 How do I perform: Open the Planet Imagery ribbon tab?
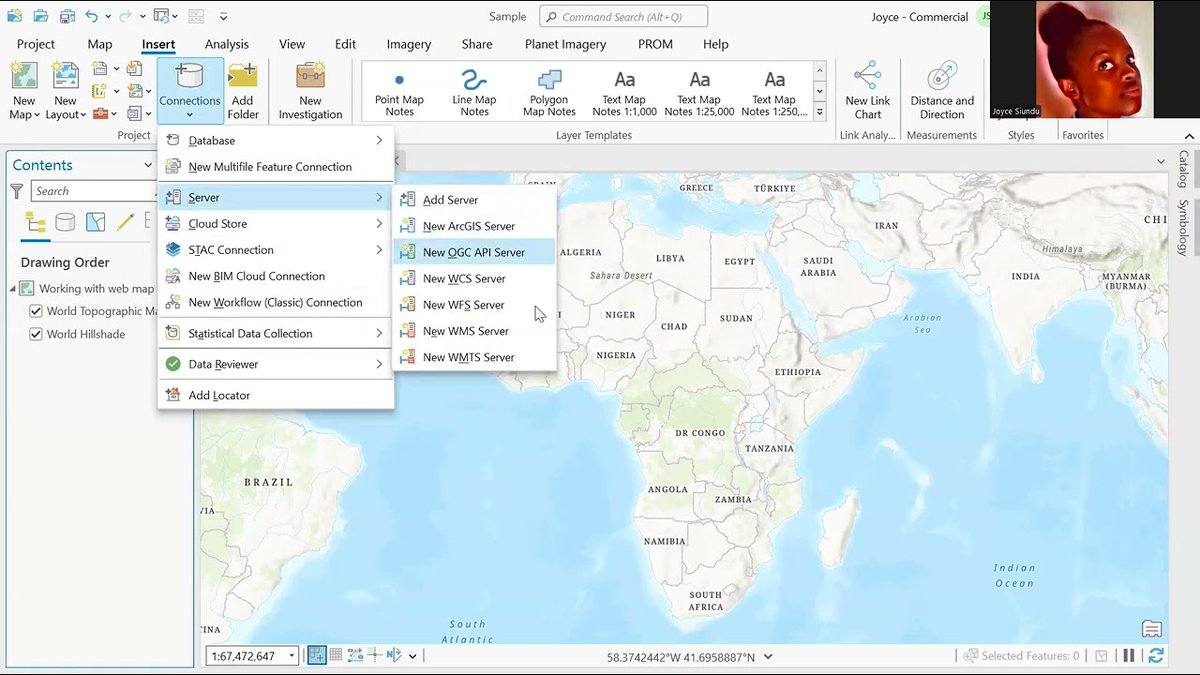[x=565, y=44]
